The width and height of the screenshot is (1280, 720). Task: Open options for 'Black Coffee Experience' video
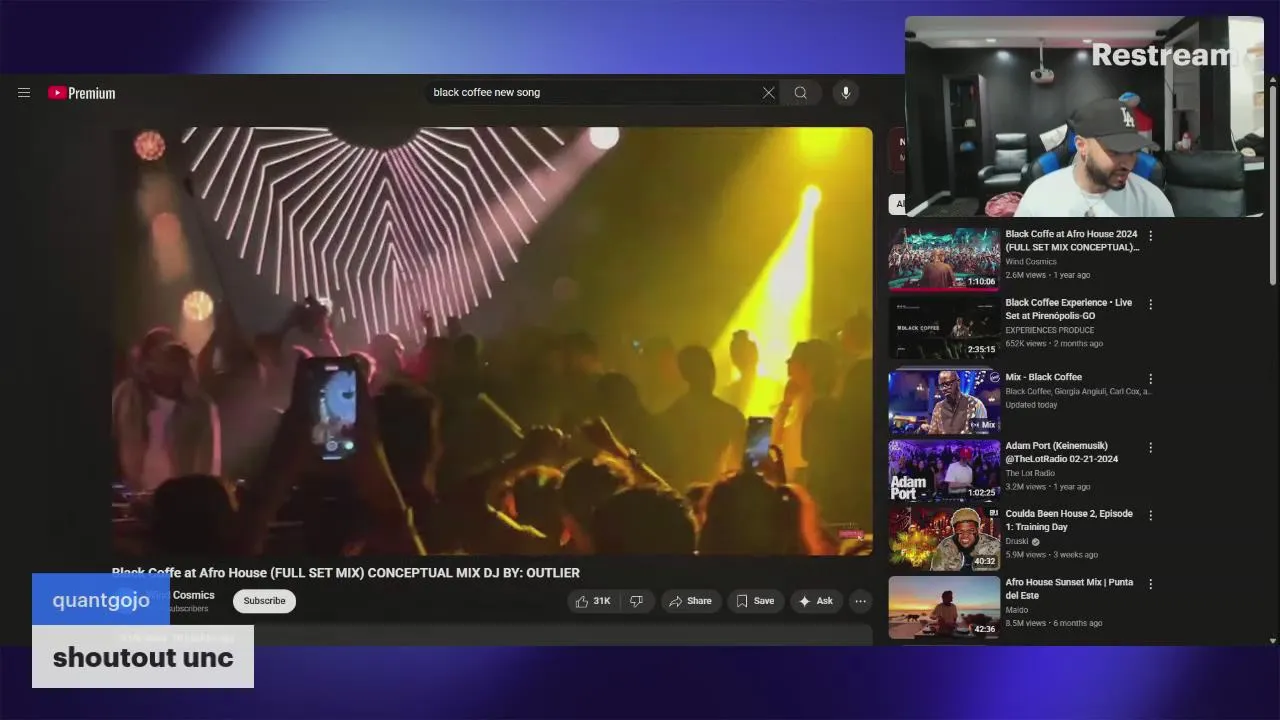pyautogui.click(x=1151, y=304)
